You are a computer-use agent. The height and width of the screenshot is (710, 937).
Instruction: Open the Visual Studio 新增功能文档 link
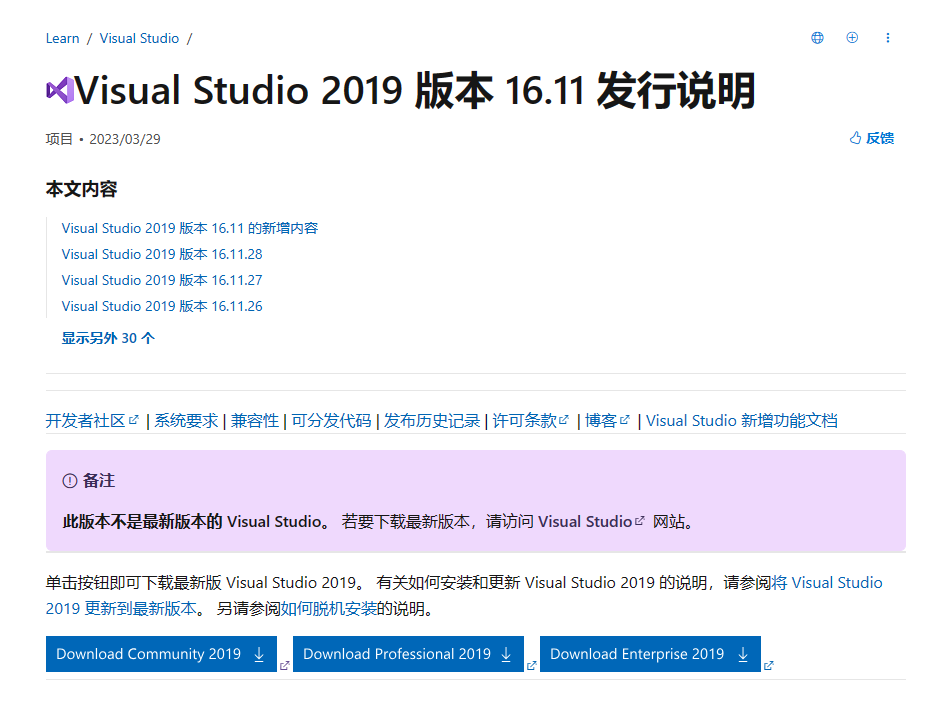click(x=742, y=421)
